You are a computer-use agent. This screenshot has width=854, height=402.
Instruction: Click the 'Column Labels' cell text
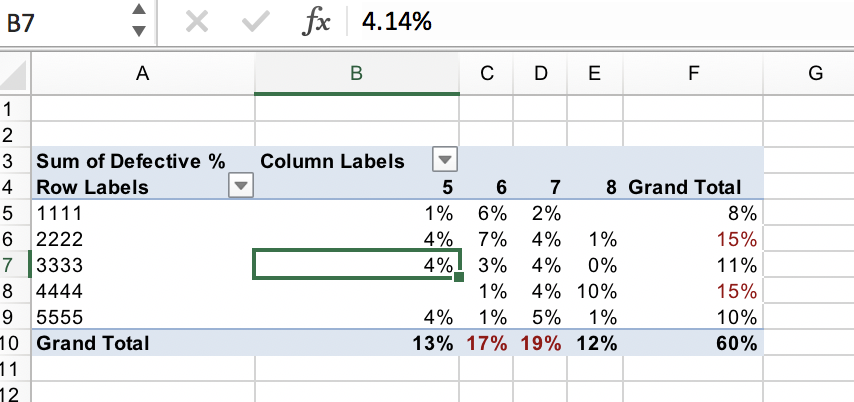coord(333,161)
